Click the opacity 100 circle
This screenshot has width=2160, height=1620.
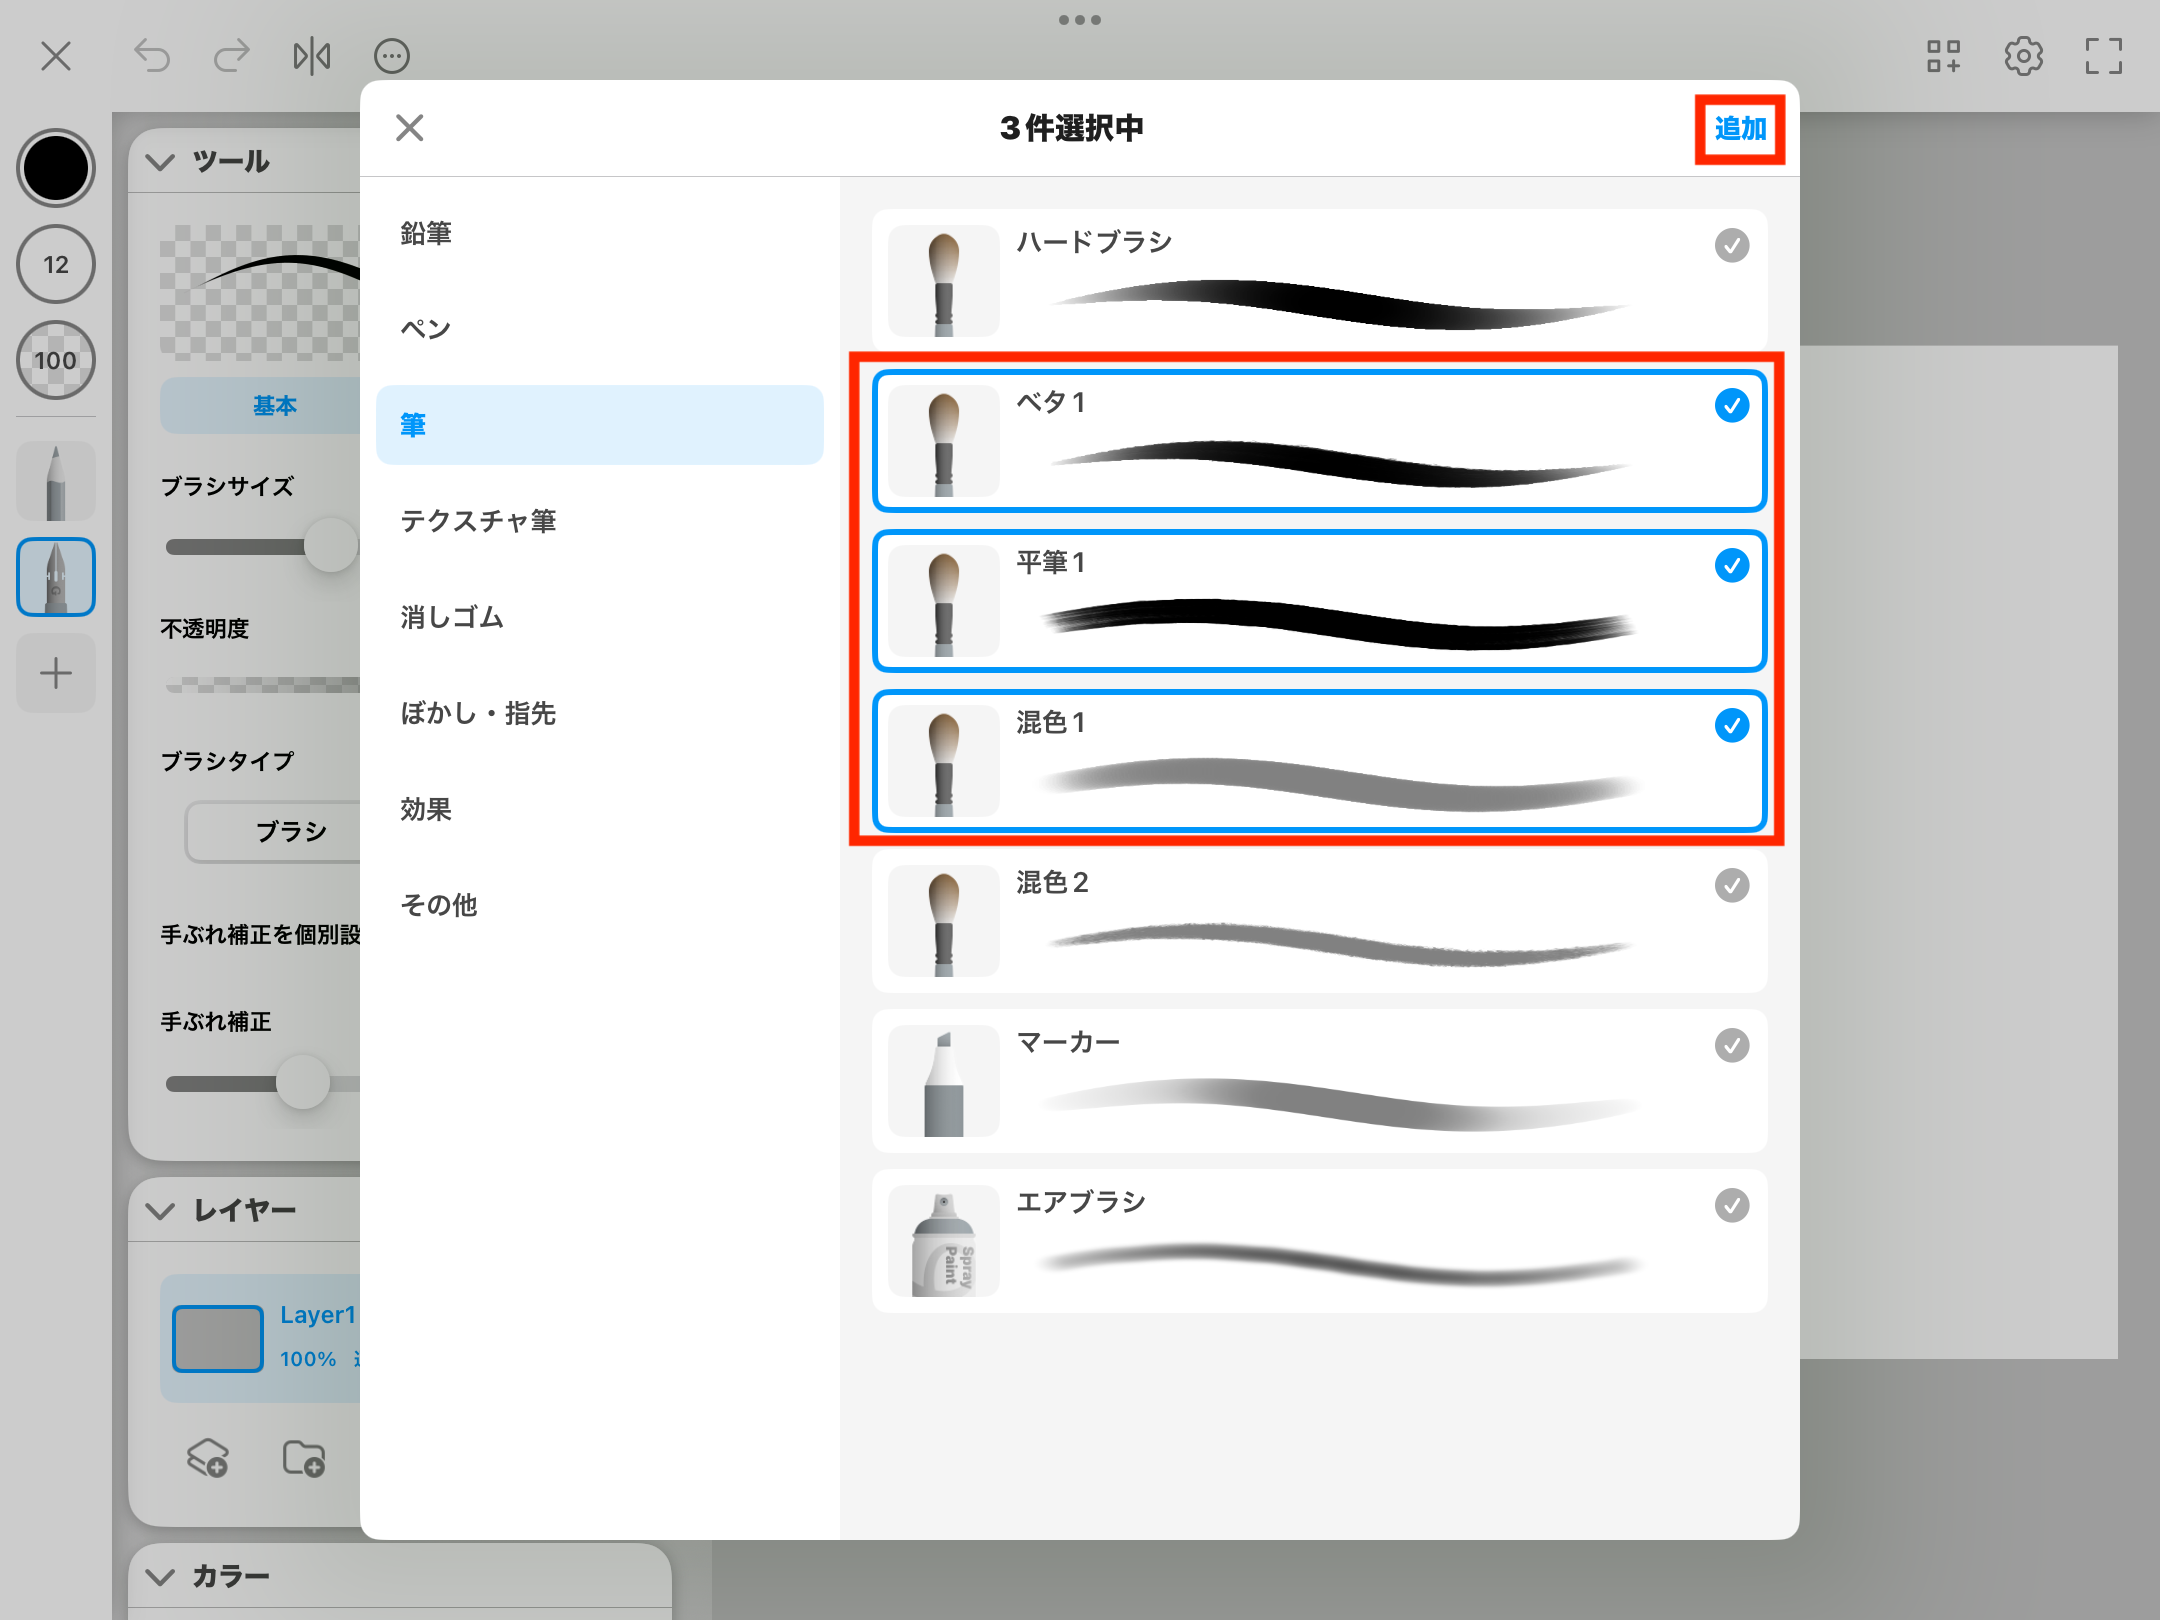tap(56, 360)
